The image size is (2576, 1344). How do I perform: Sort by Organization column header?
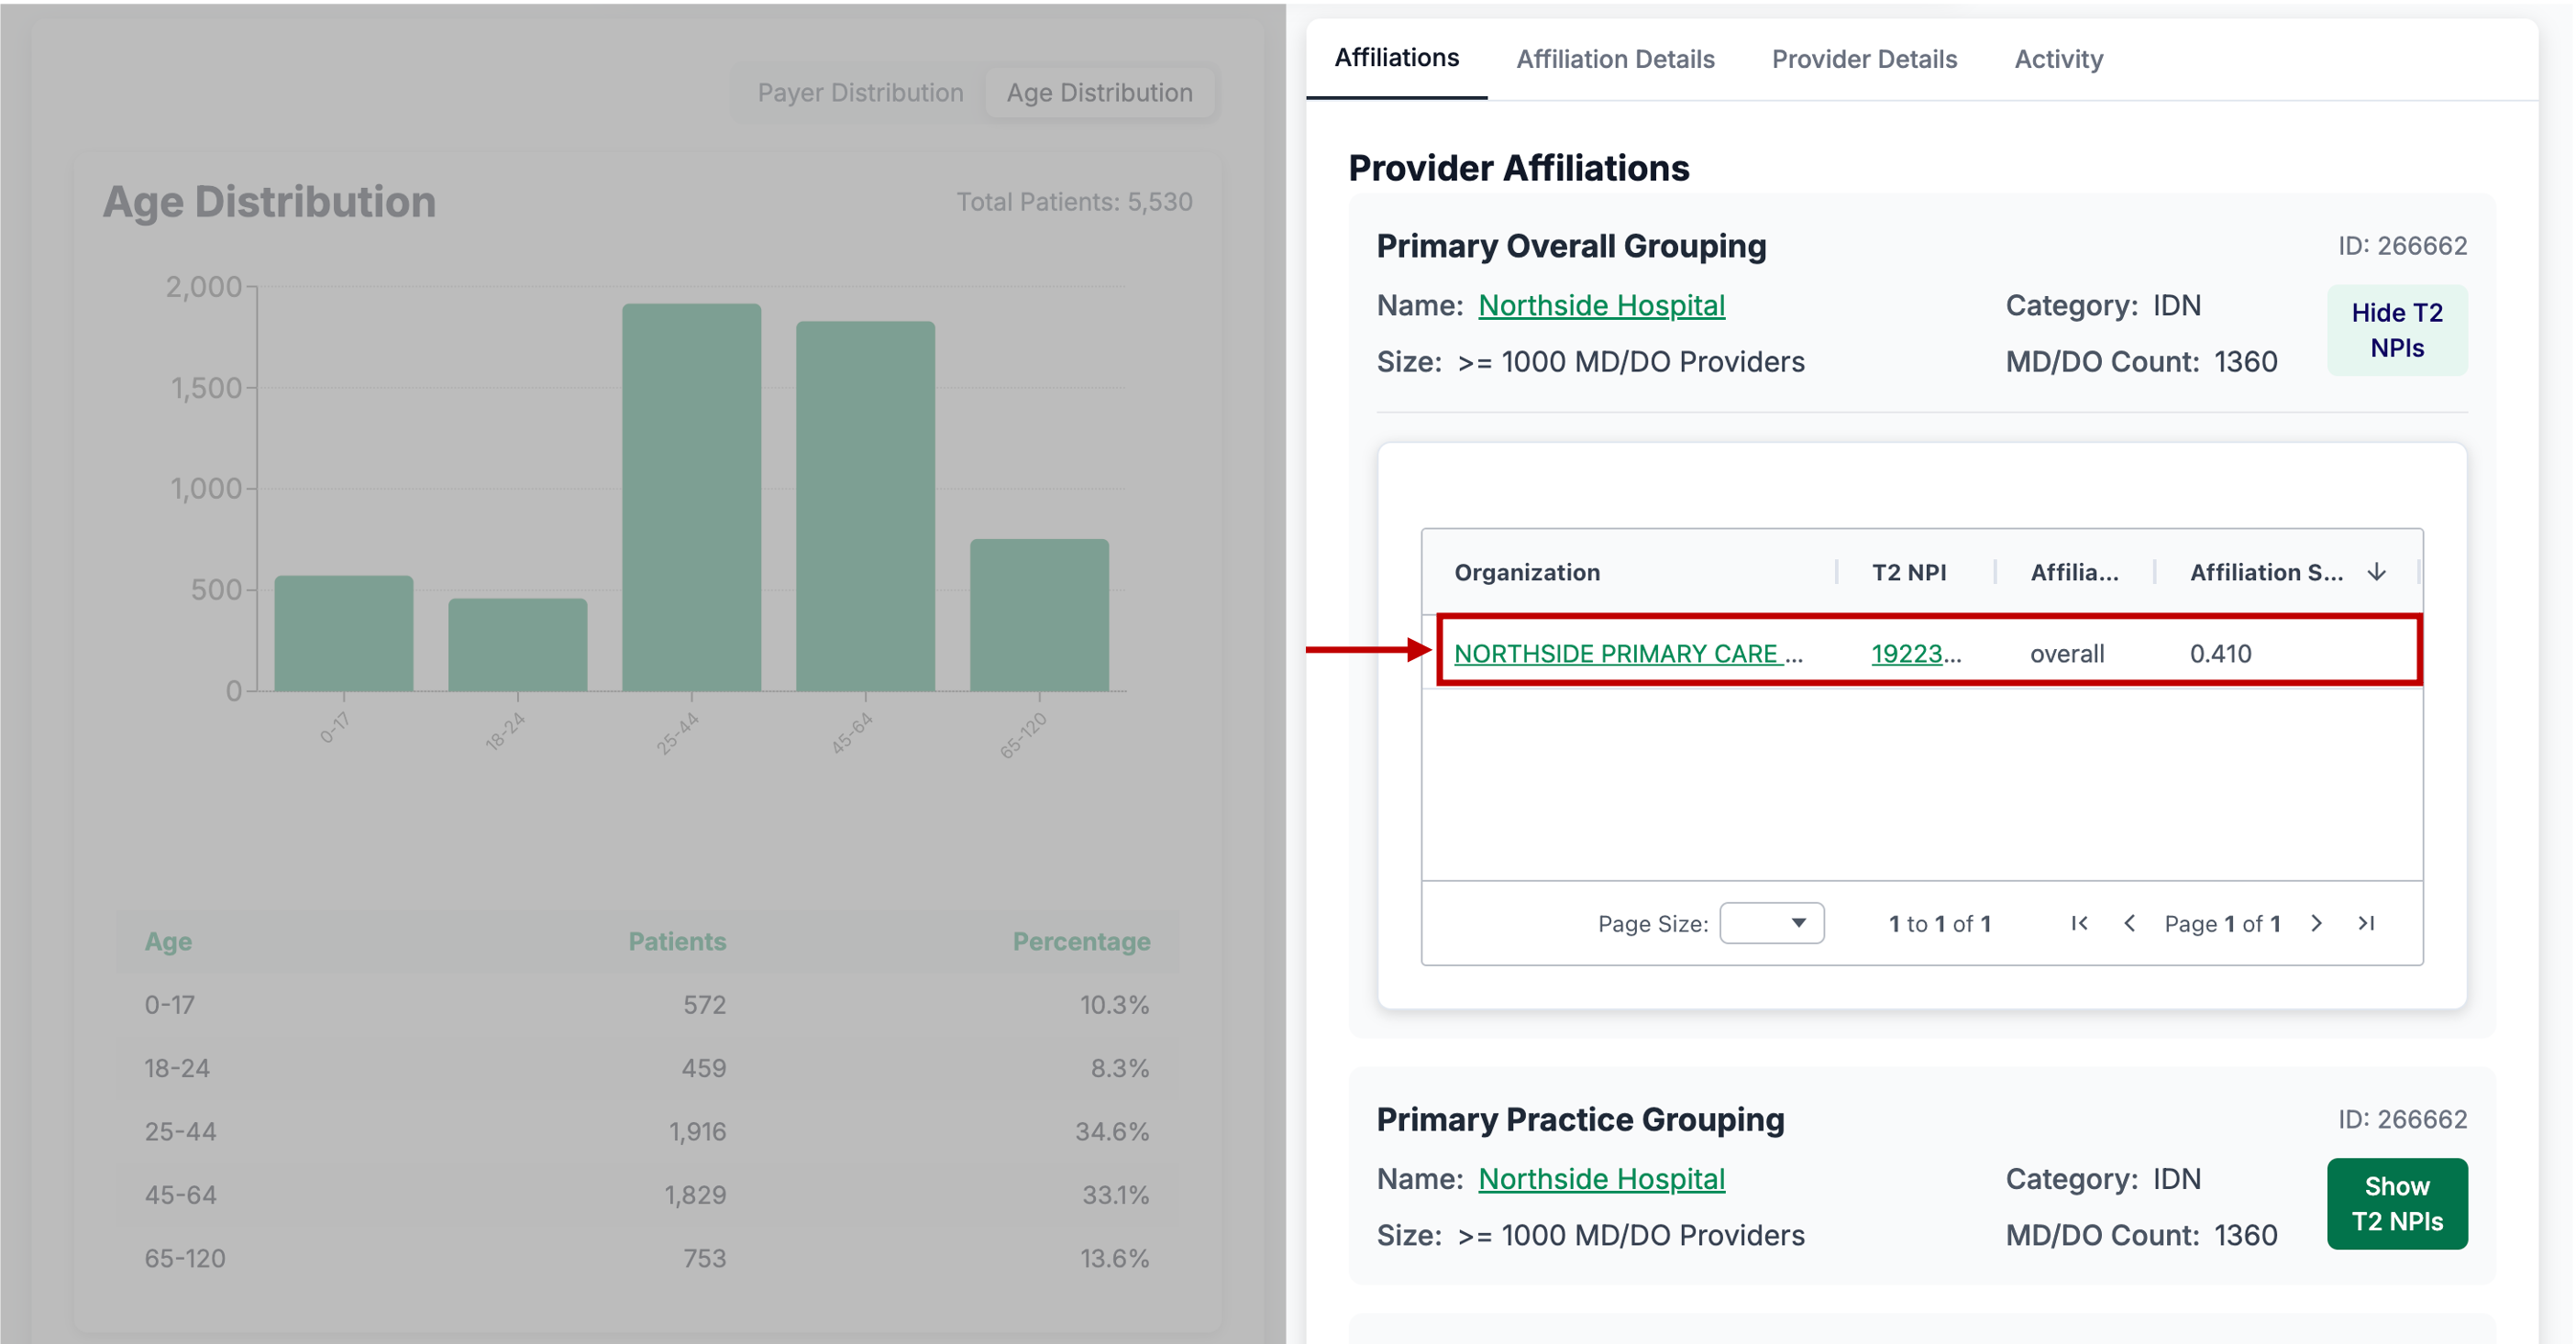[x=1526, y=572]
